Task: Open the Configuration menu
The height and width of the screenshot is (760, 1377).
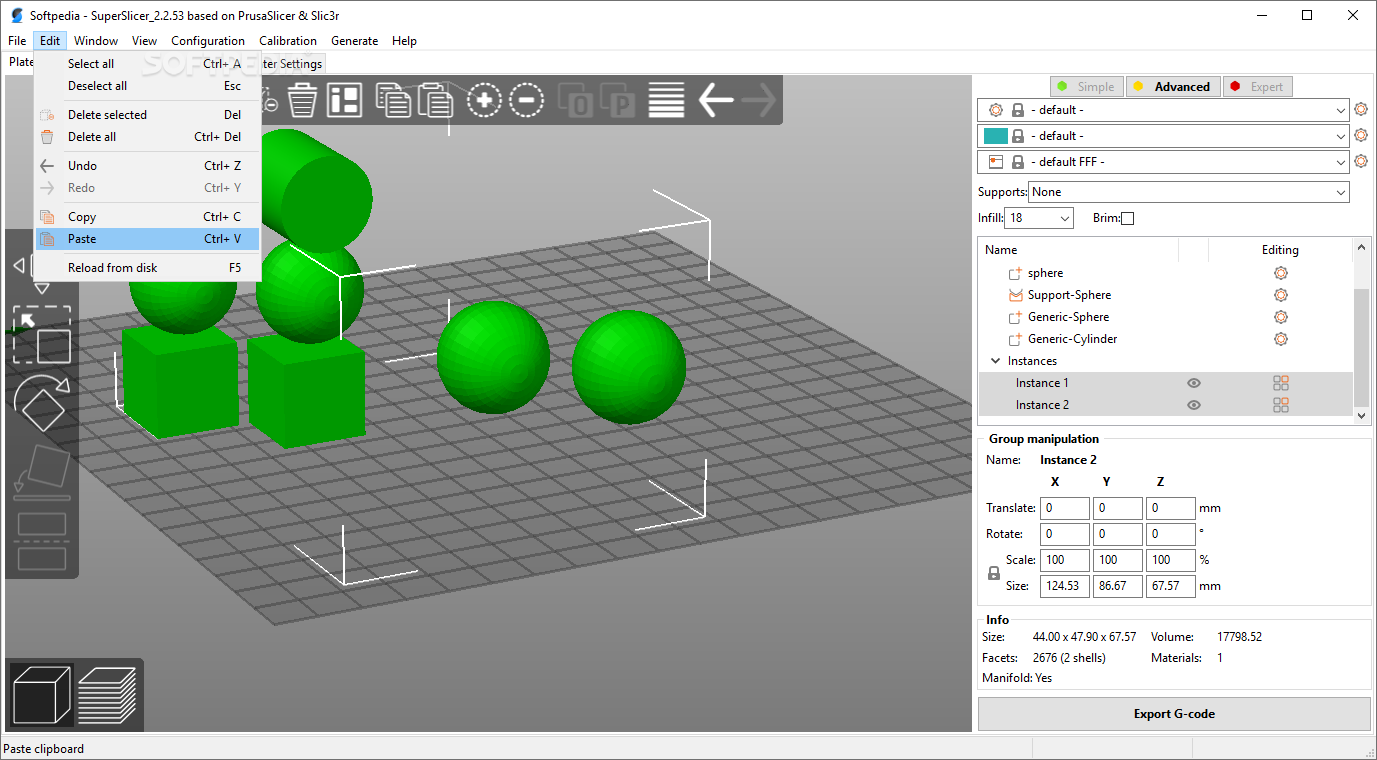Action: [x=208, y=41]
